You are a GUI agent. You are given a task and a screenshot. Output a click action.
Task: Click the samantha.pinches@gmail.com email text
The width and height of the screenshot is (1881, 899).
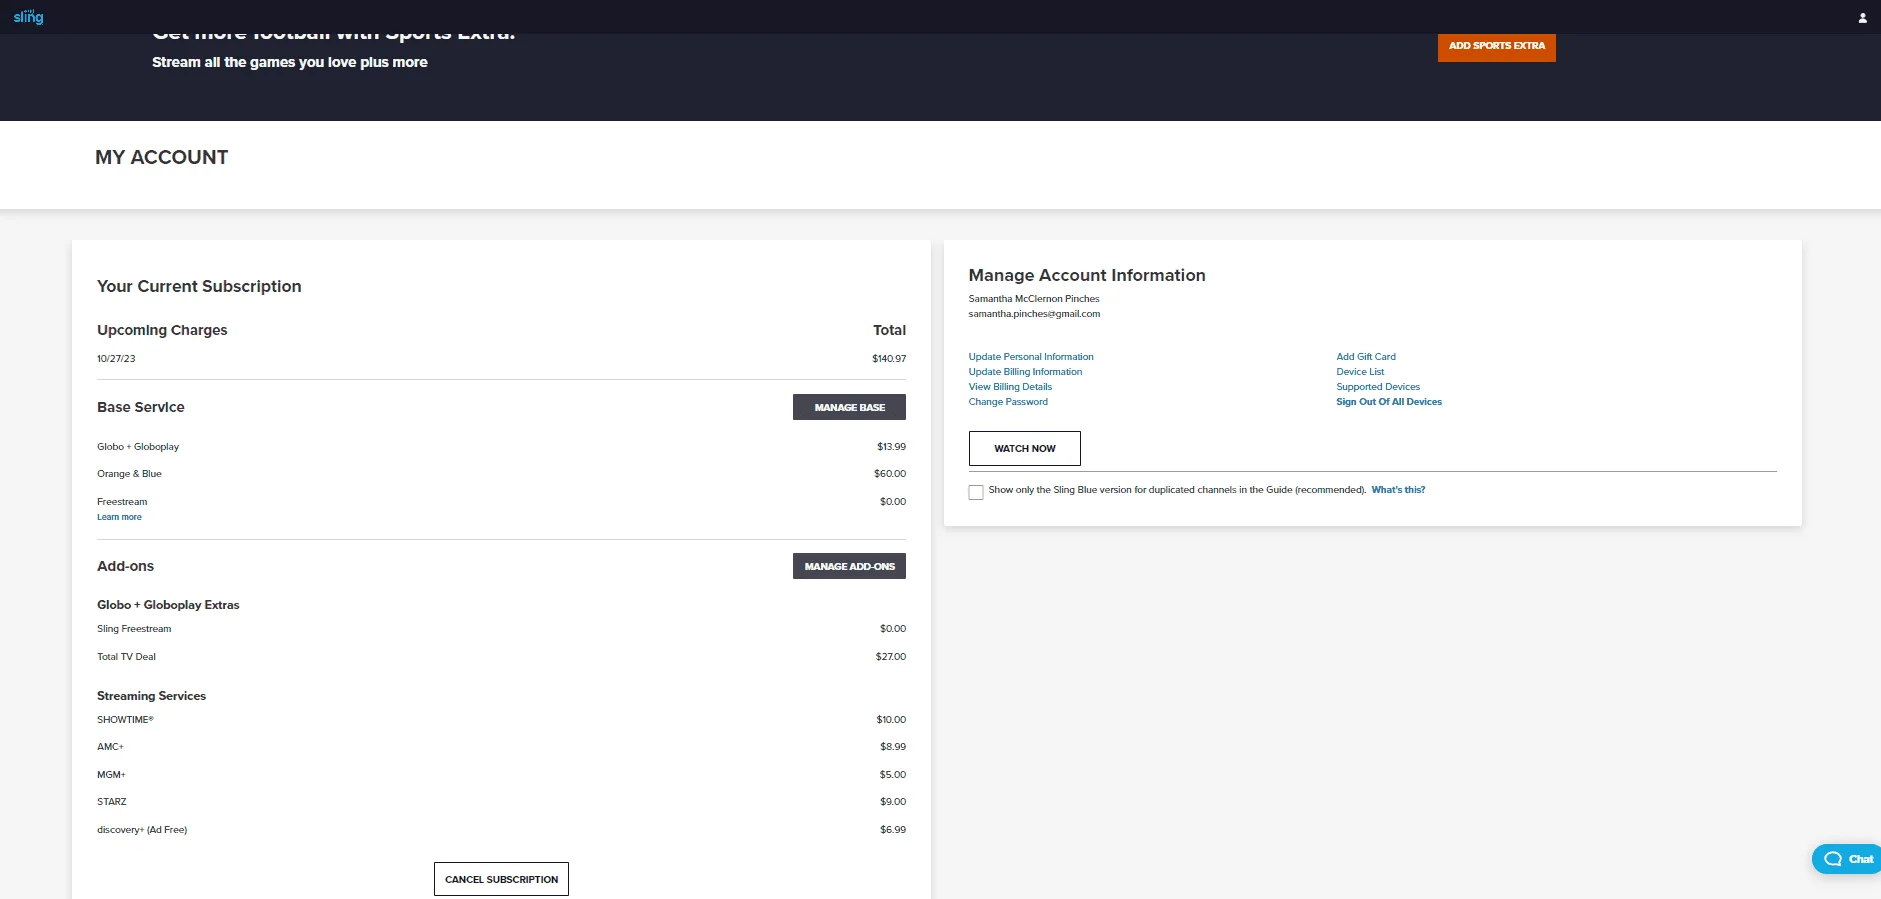click(1034, 314)
